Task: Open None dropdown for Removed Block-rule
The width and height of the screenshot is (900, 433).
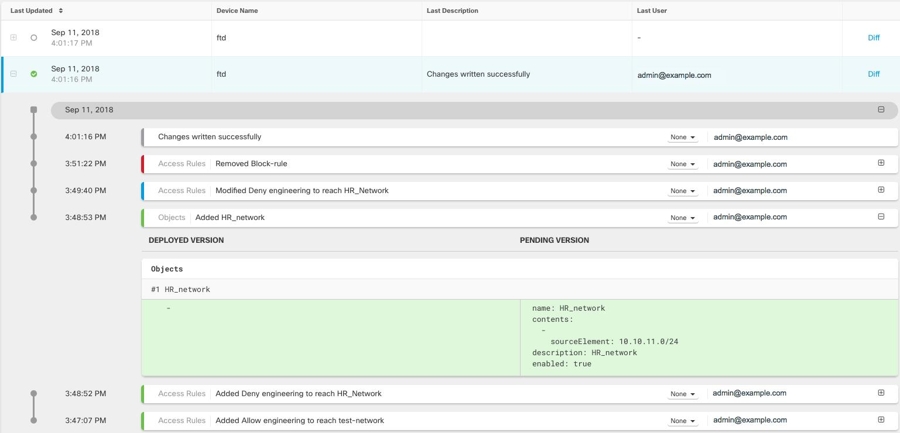Action: coord(683,164)
